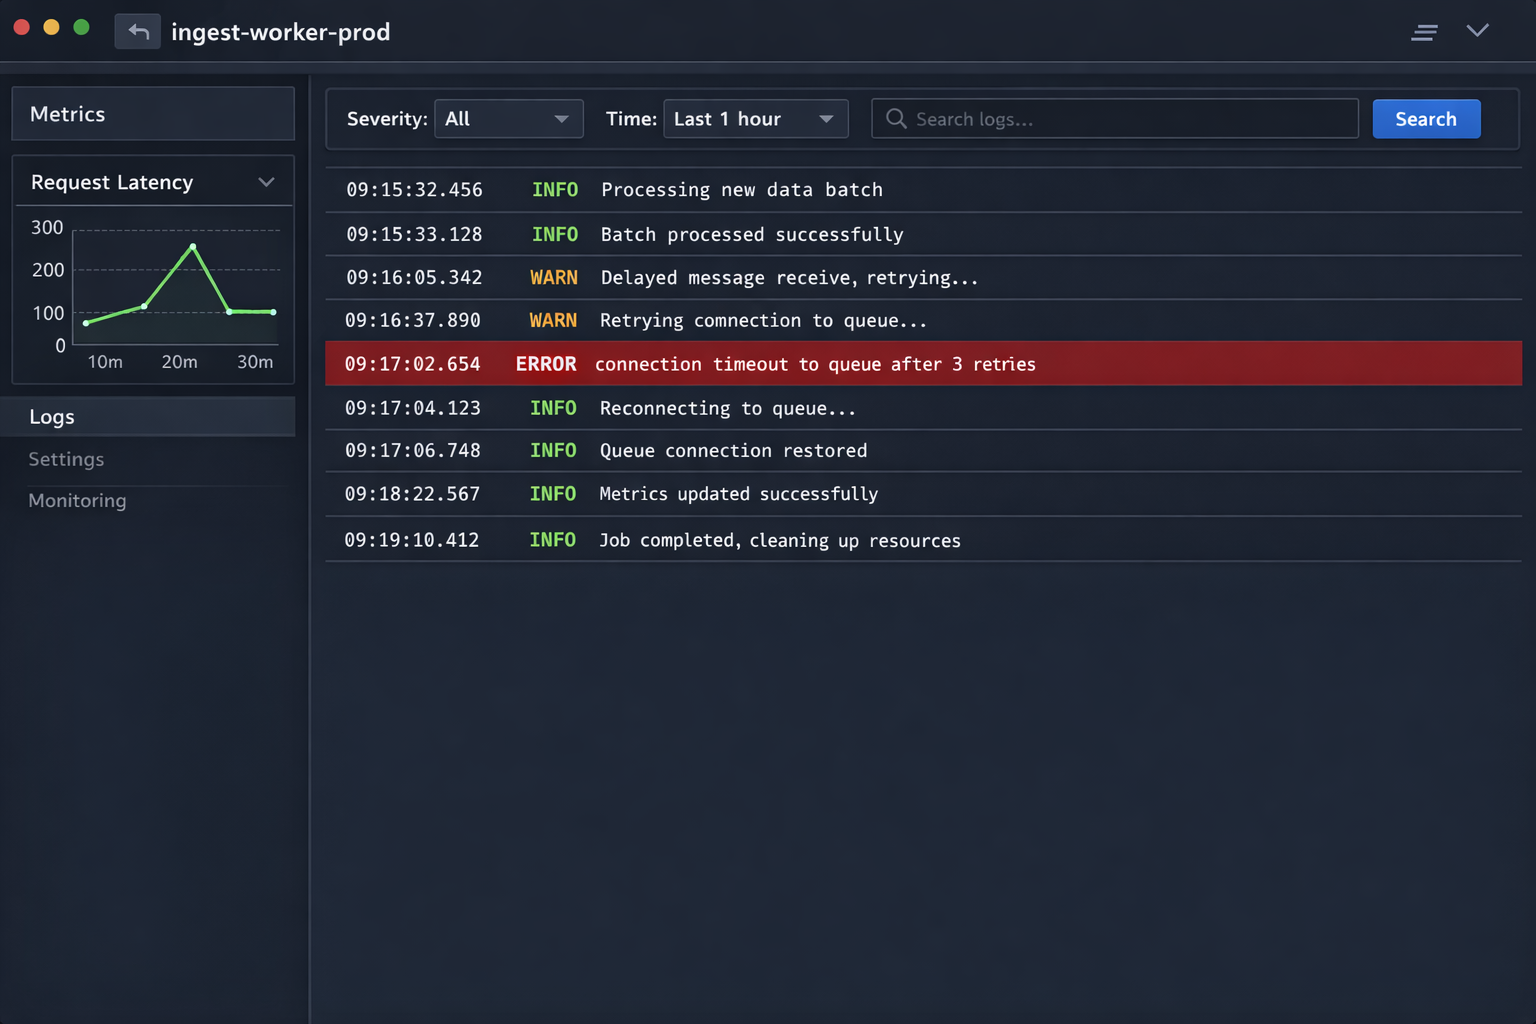The width and height of the screenshot is (1536, 1024).
Task: Collapse the Request Latency chart panel
Action: point(266,182)
